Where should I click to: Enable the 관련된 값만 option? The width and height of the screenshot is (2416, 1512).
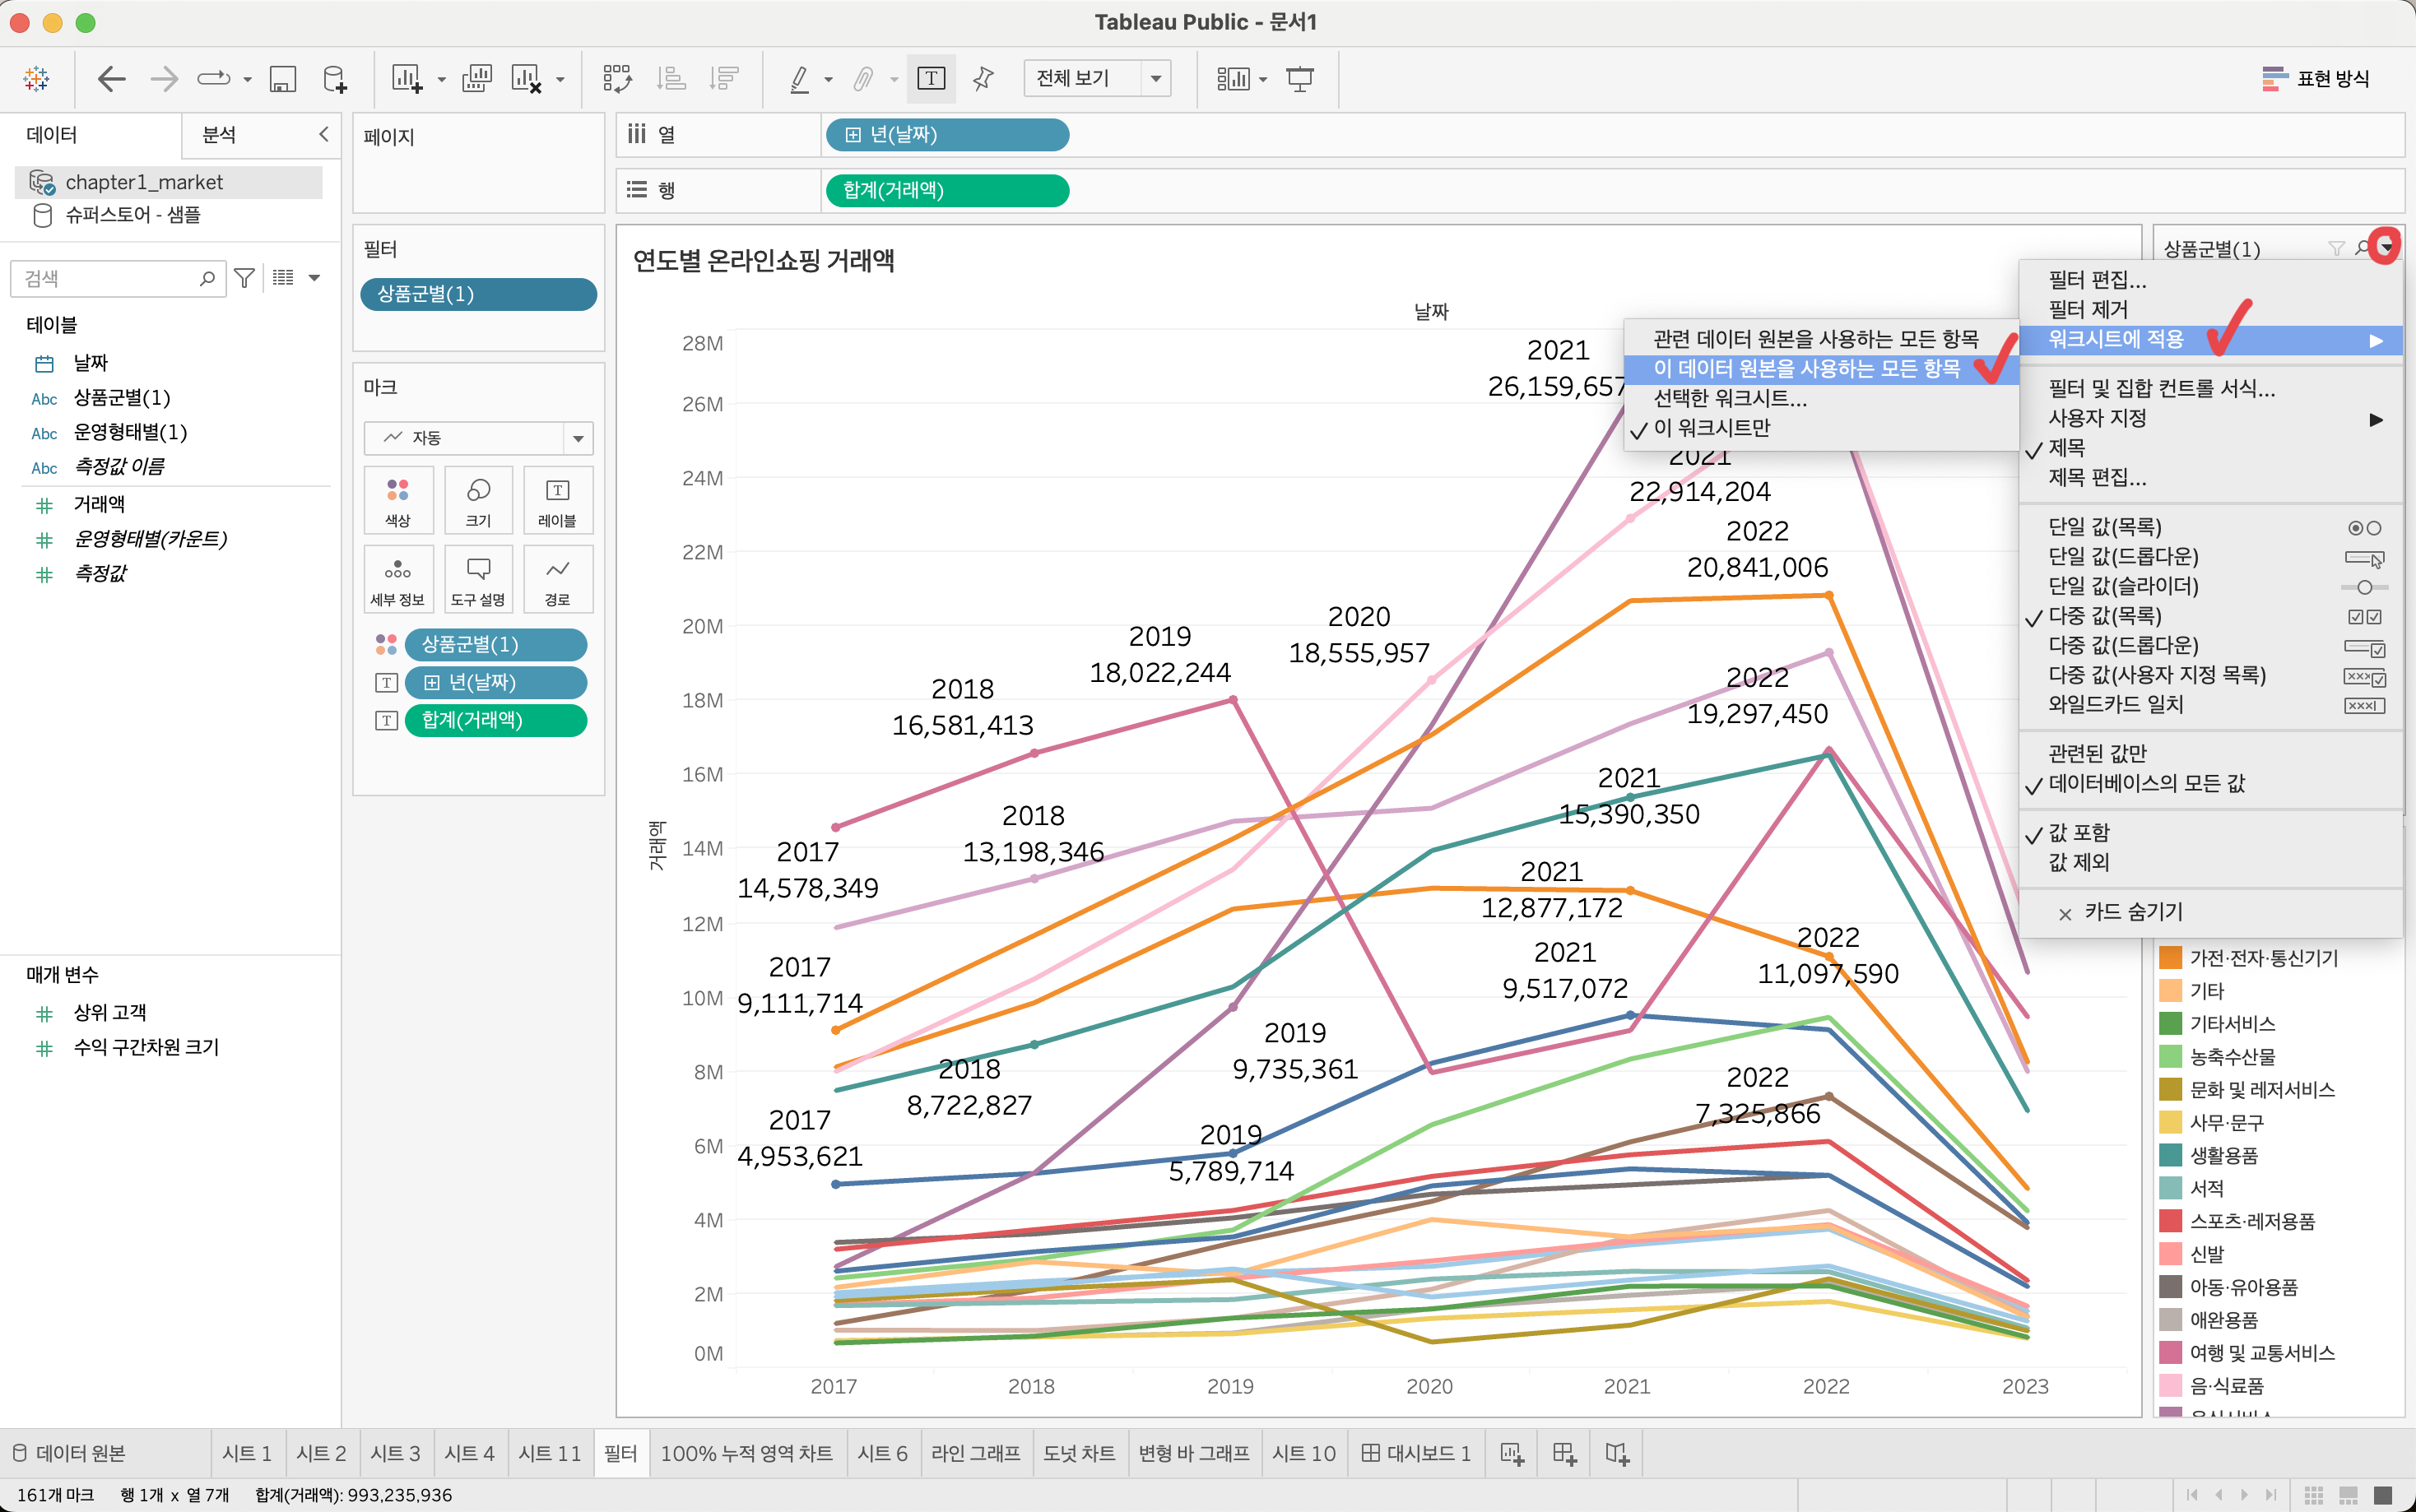pyautogui.click(x=2097, y=753)
